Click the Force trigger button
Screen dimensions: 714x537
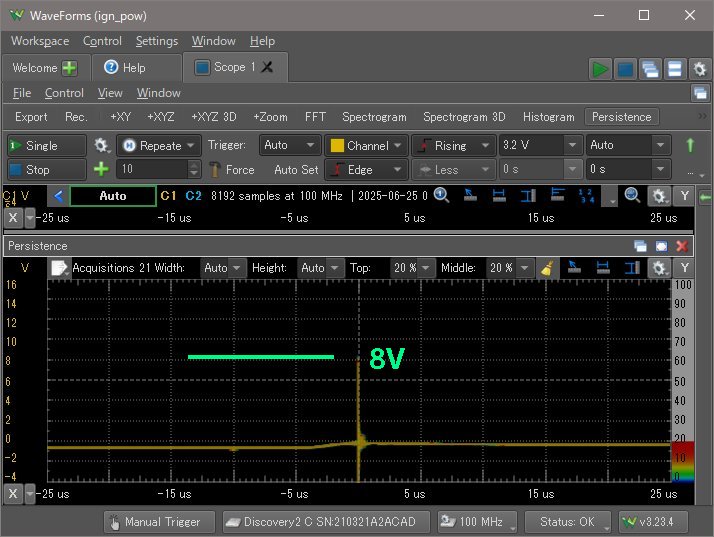tap(231, 170)
